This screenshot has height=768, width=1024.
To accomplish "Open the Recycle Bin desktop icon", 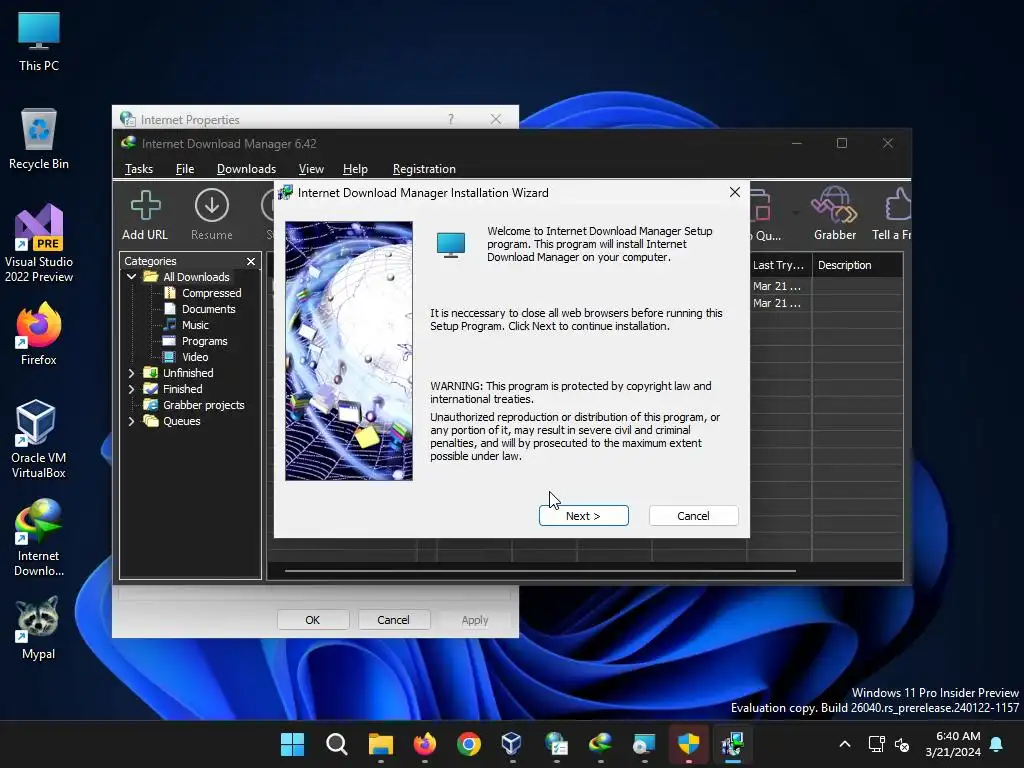I will [39, 139].
